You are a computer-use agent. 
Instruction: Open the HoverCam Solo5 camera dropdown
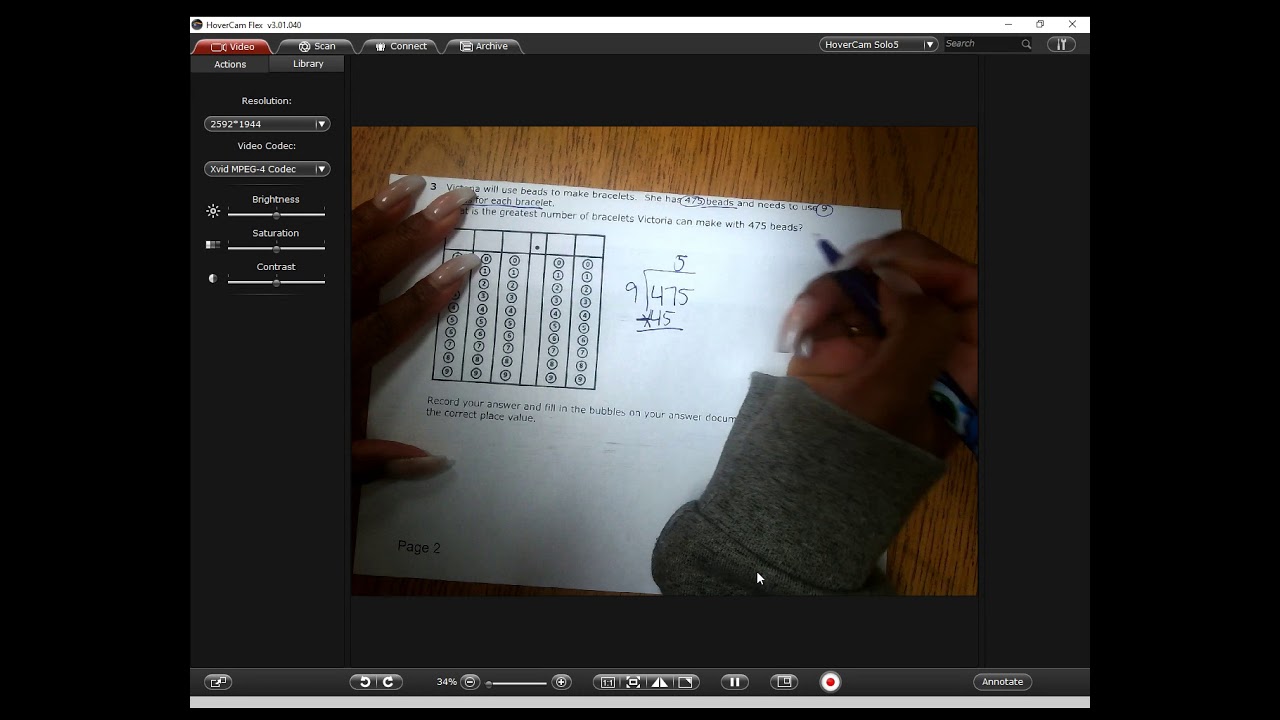point(879,44)
